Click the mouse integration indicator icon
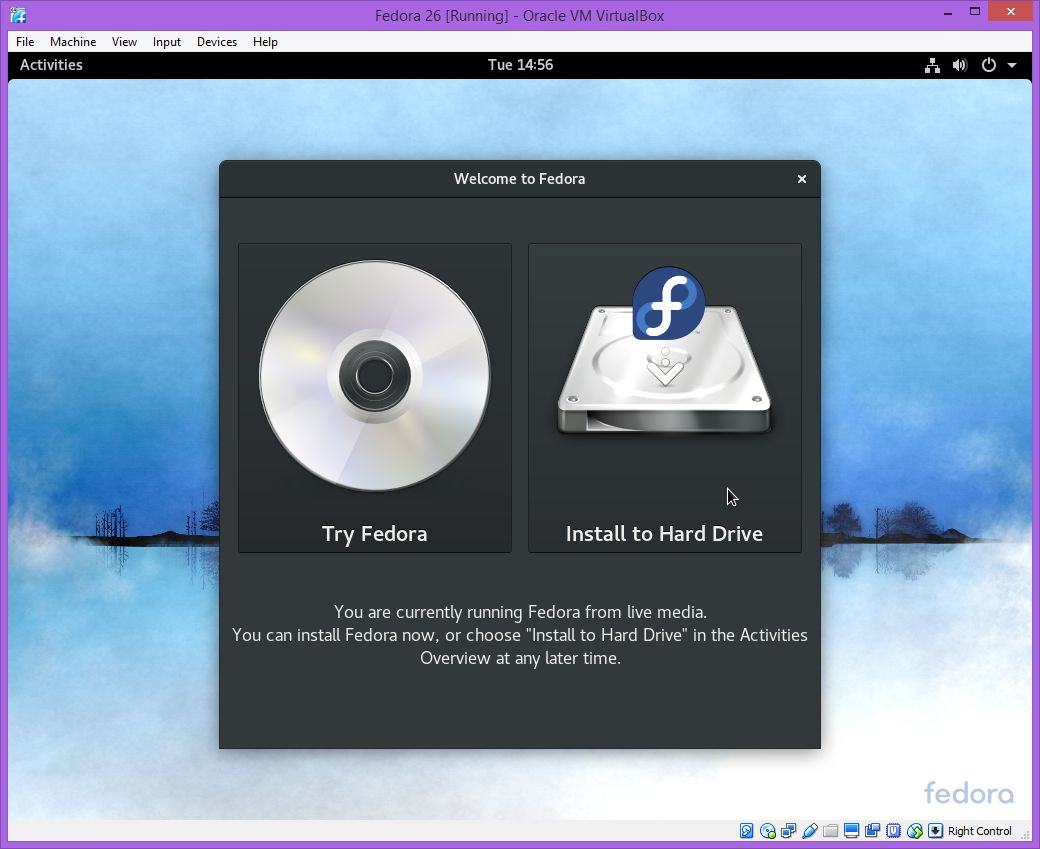This screenshot has width=1040, height=849. [915, 830]
